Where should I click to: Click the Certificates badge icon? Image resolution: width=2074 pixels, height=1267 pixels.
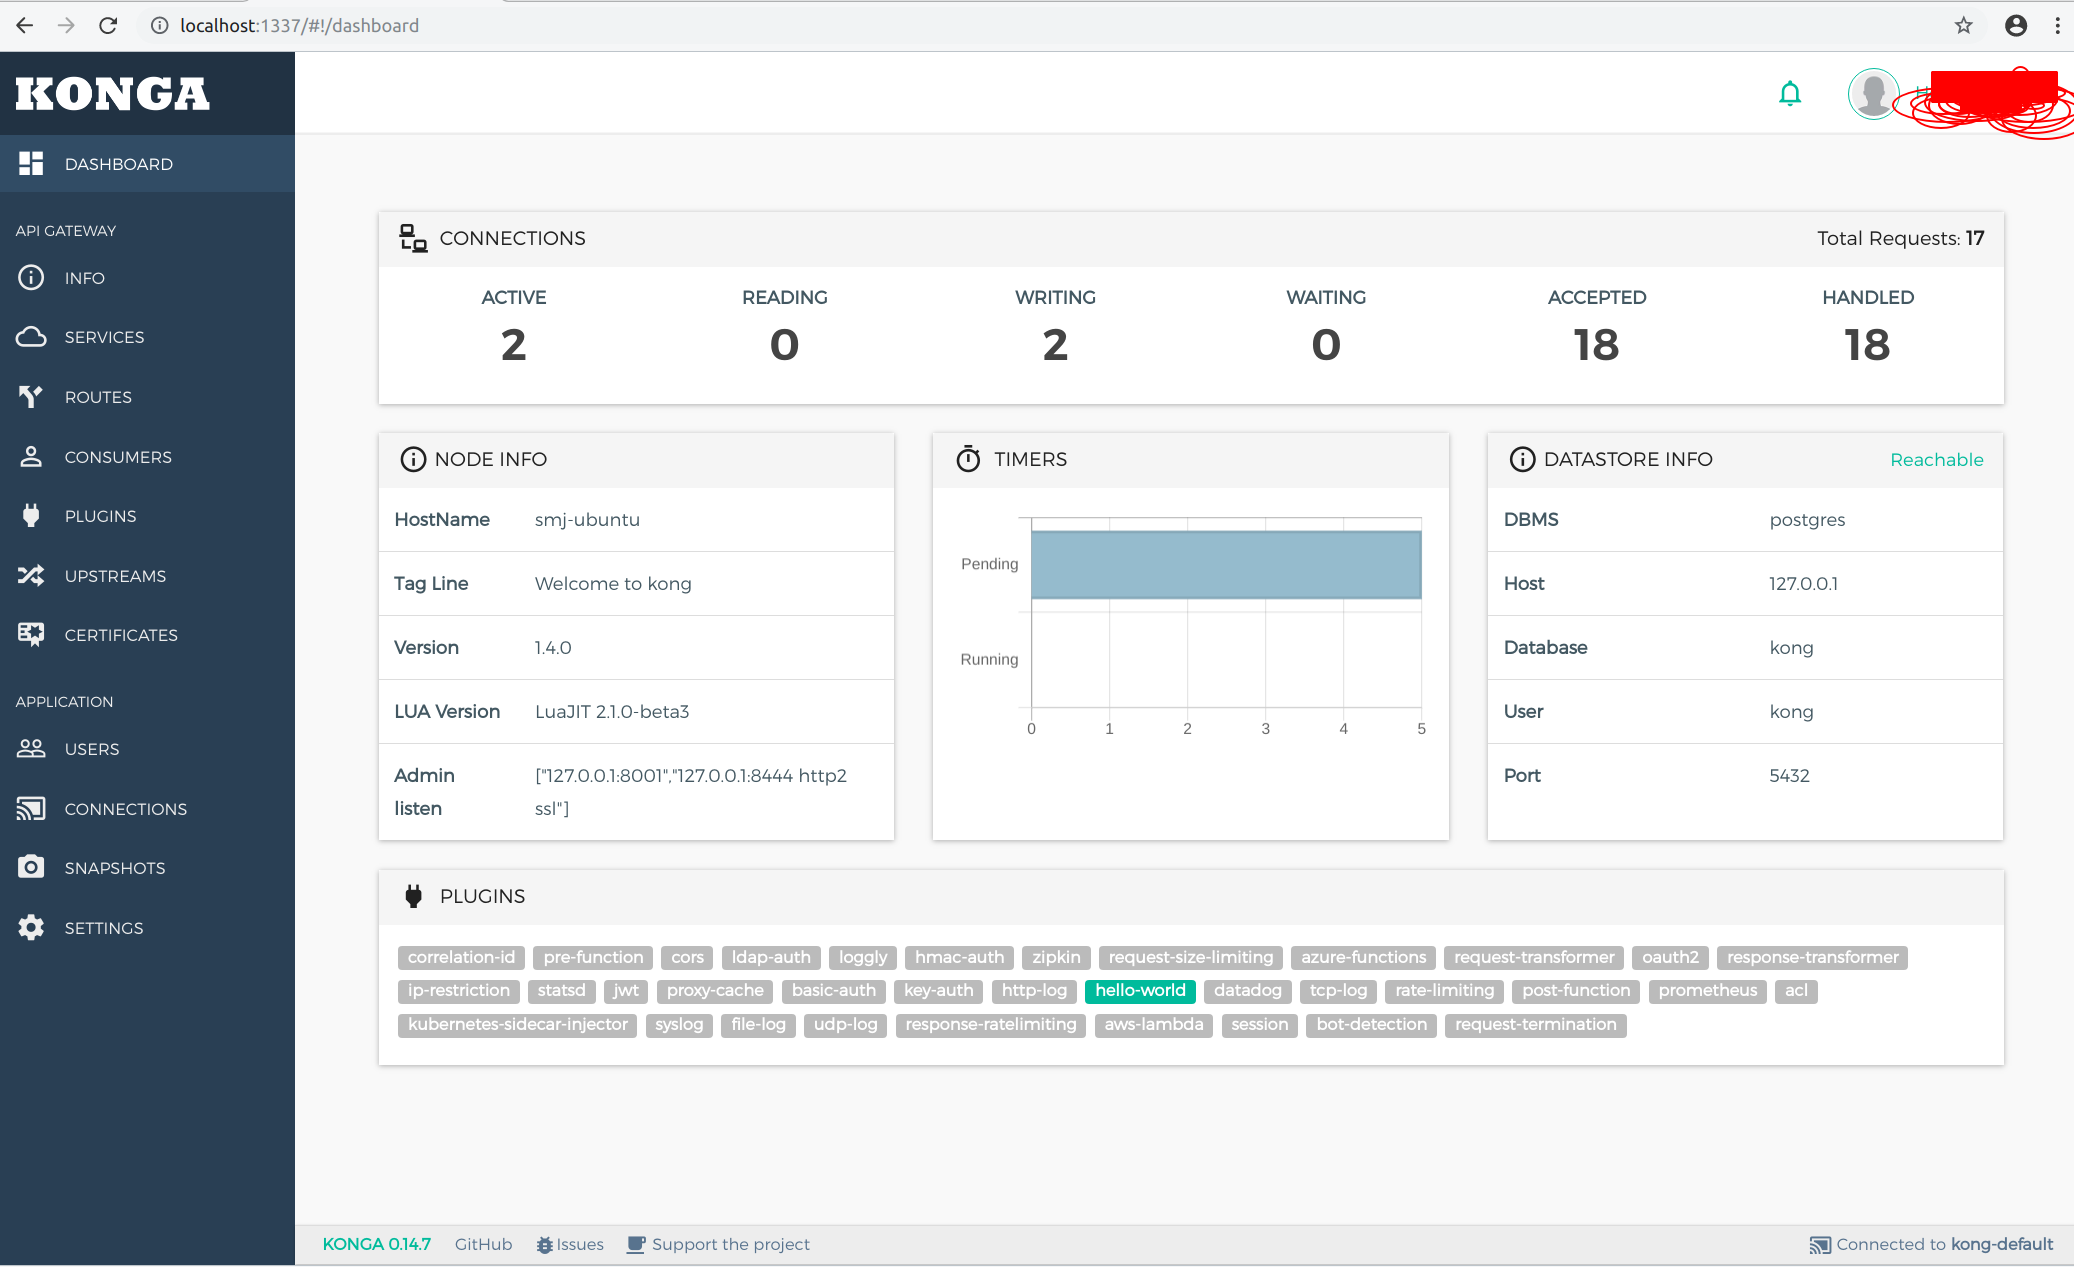pos(31,635)
